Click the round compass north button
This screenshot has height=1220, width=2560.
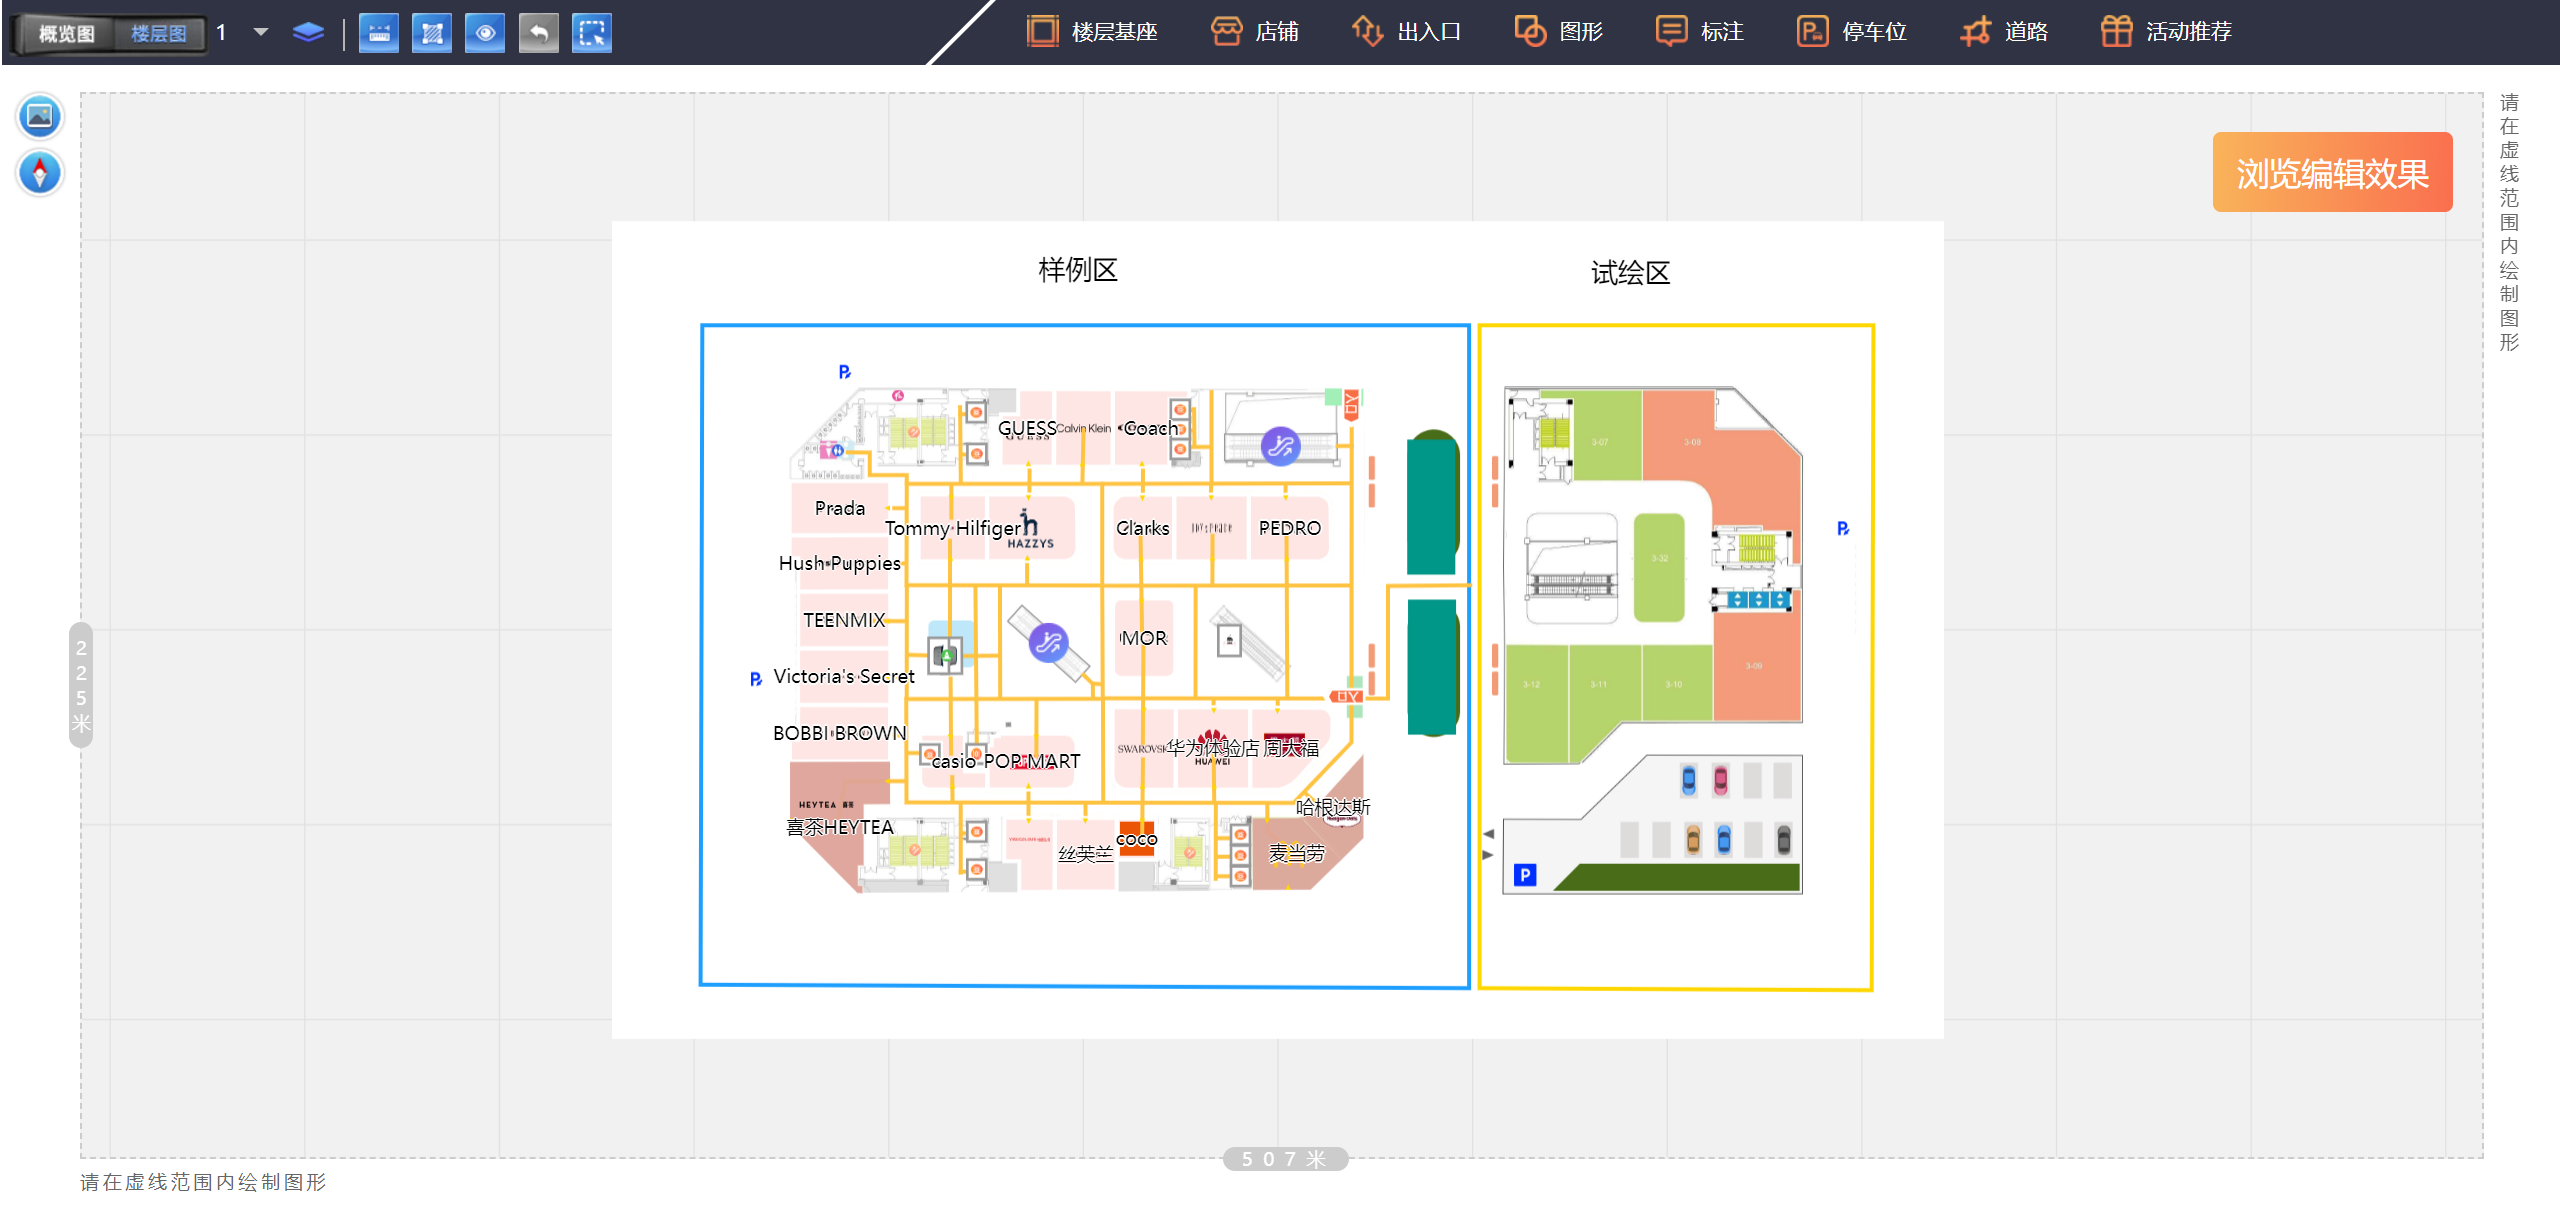(40, 173)
